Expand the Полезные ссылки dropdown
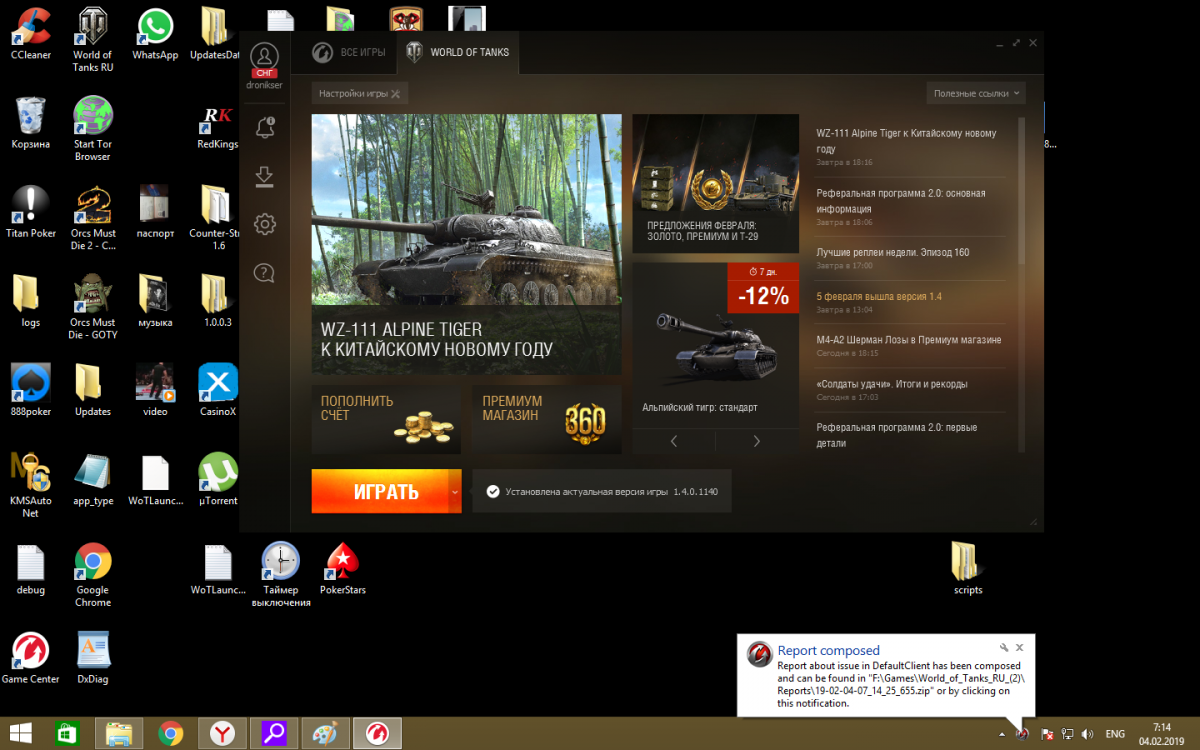1200x750 pixels. pos(976,93)
